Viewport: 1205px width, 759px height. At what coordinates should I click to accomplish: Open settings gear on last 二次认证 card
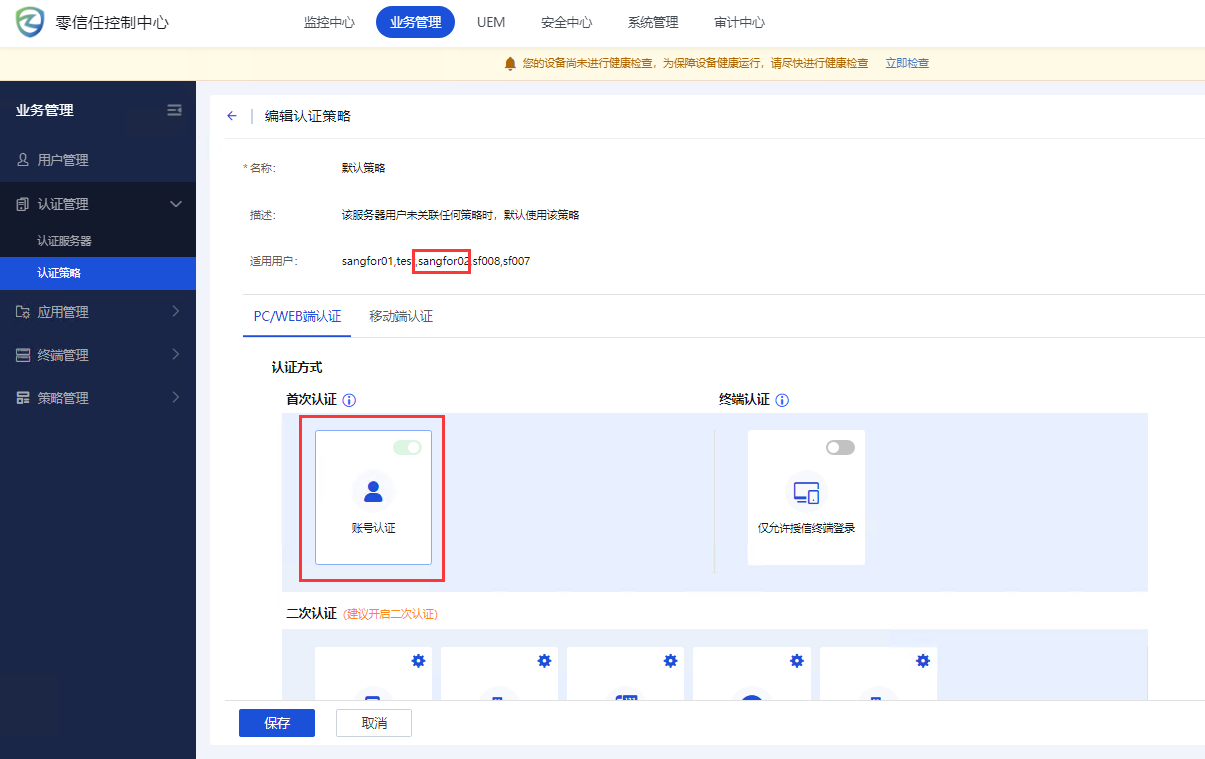(923, 661)
